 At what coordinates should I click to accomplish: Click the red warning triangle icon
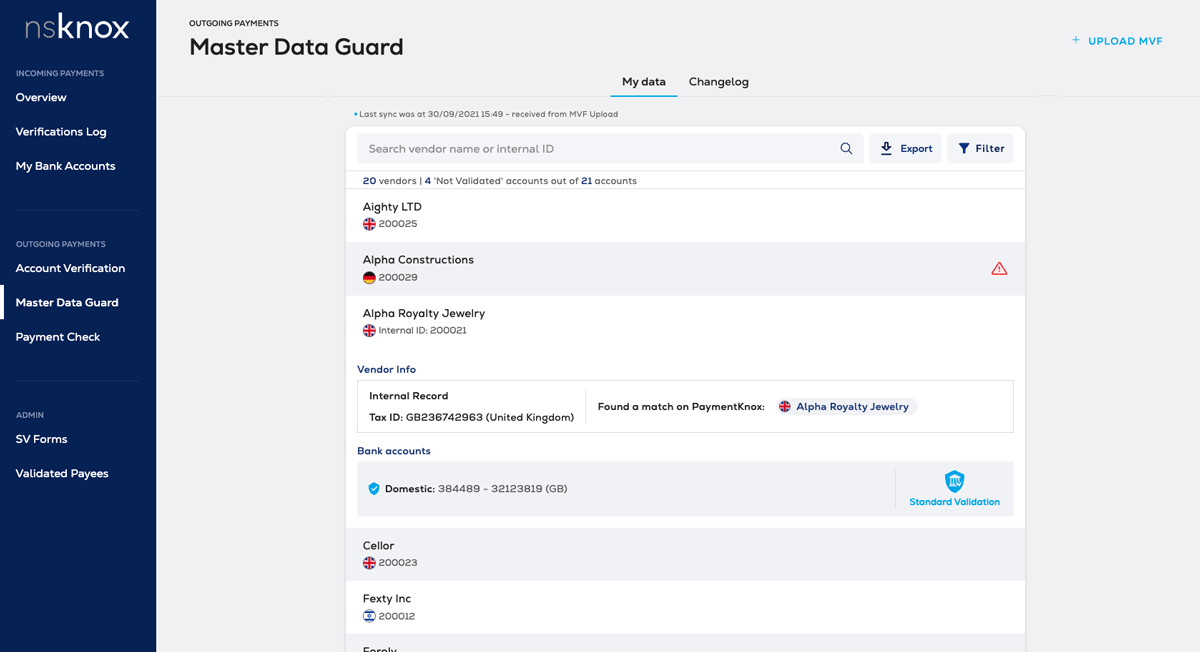point(999,268)
